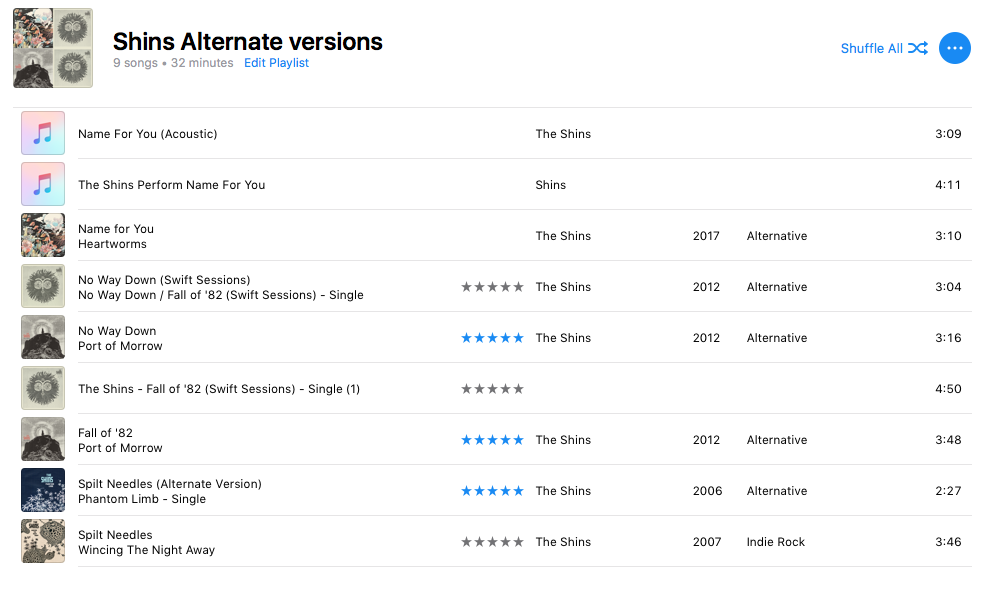Open the Edit Playlist link

point(276,63)
